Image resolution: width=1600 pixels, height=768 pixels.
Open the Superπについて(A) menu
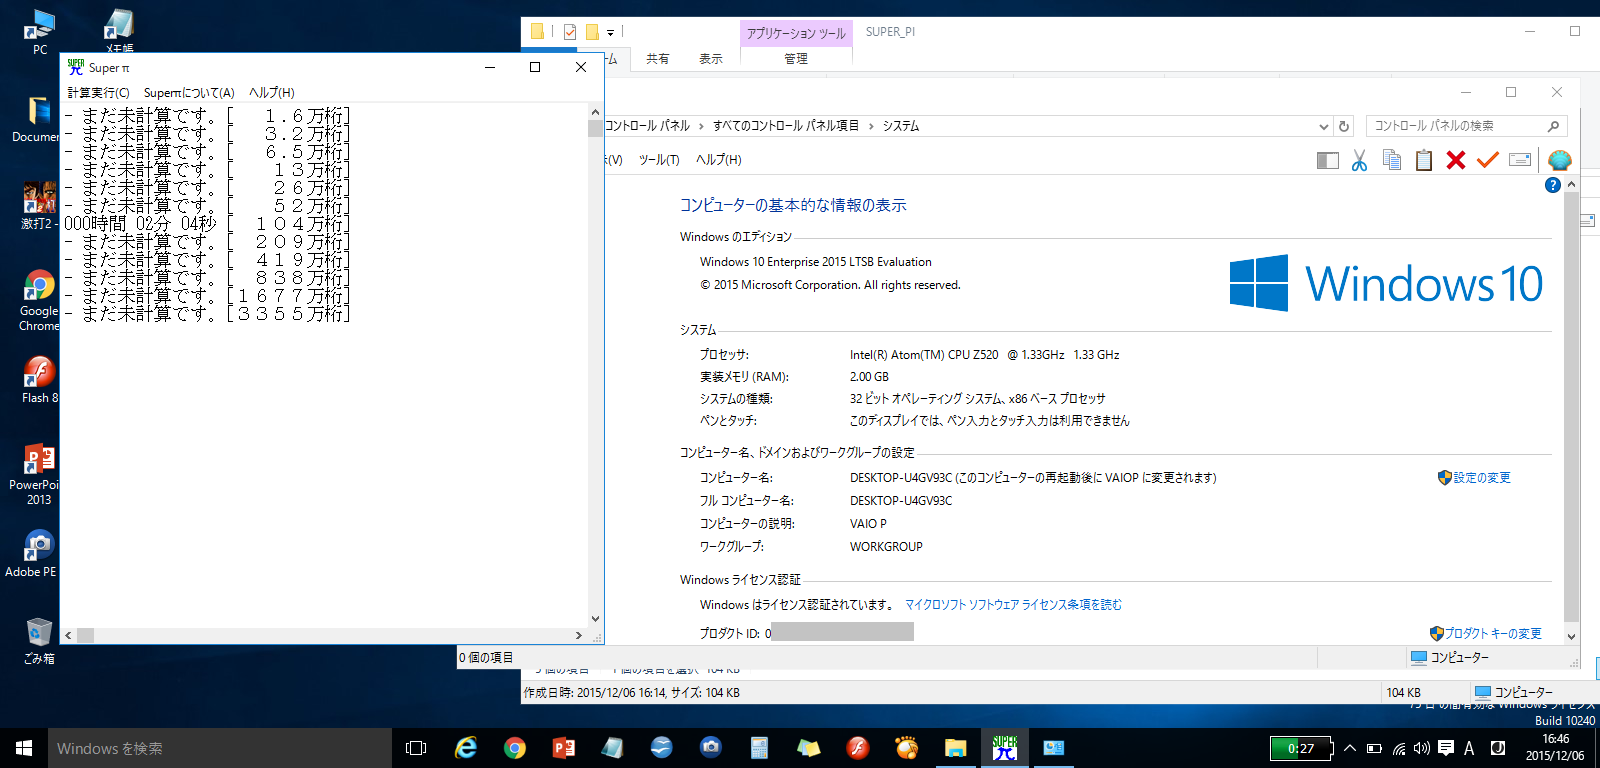tap(189, 93)
